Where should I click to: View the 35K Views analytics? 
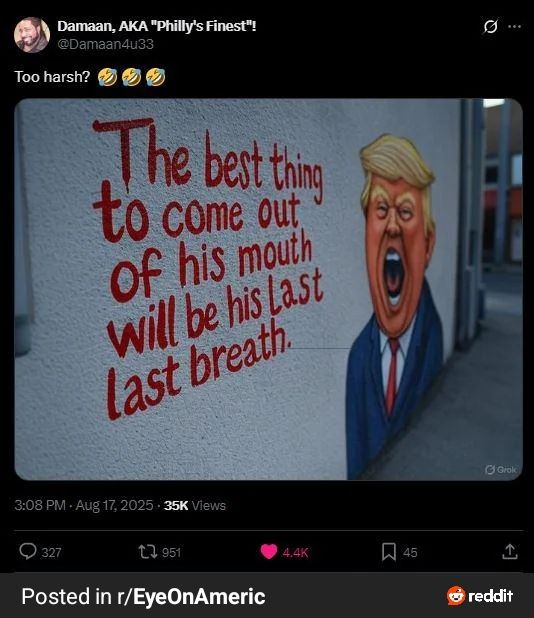pos(195,505)
